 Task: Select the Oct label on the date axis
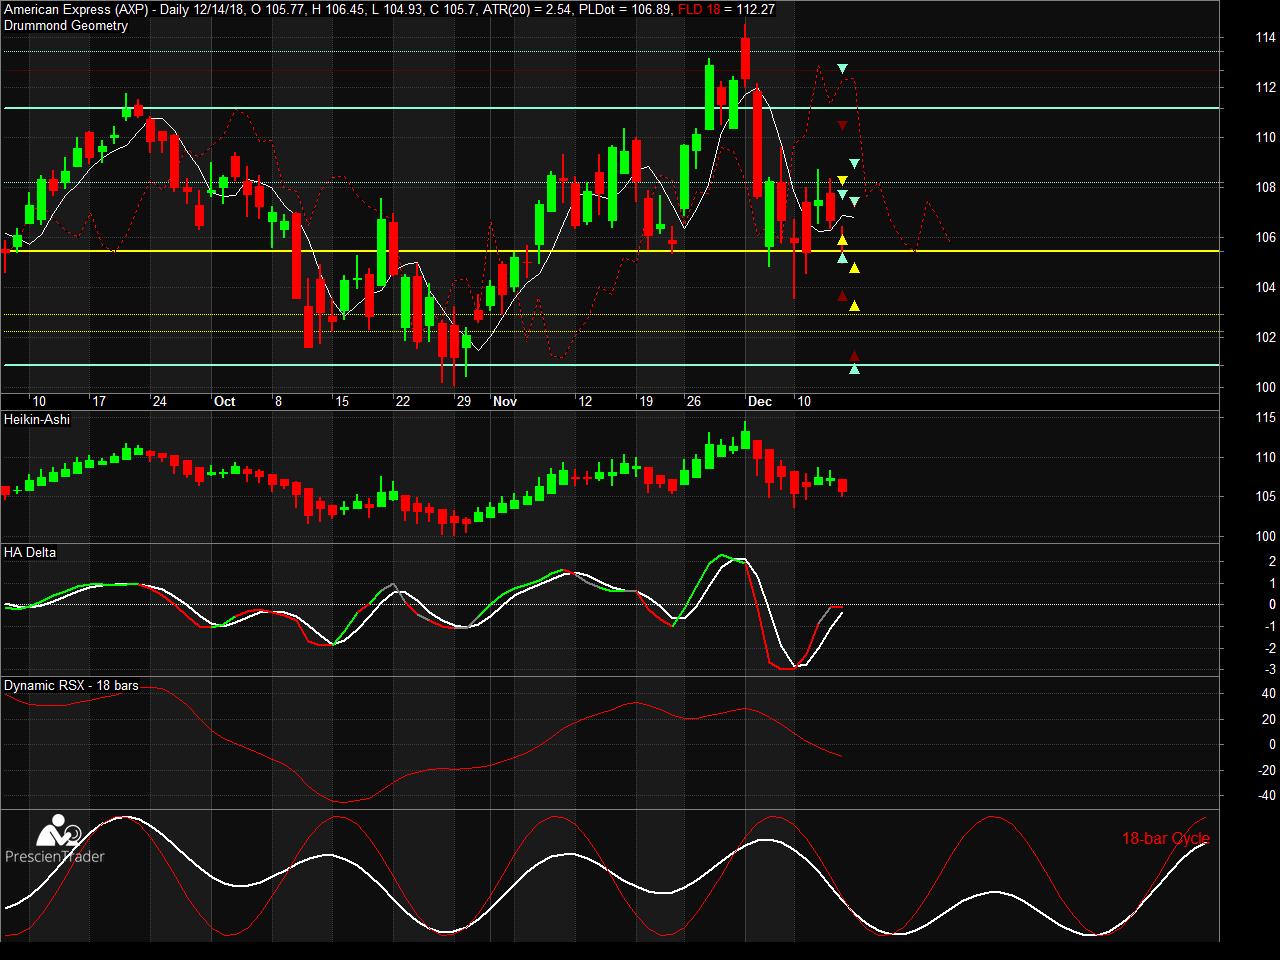coord(225,401)
